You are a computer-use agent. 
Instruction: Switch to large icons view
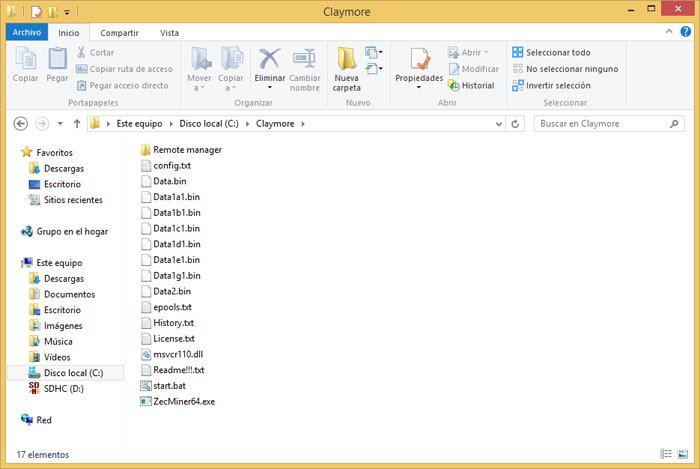683,454
